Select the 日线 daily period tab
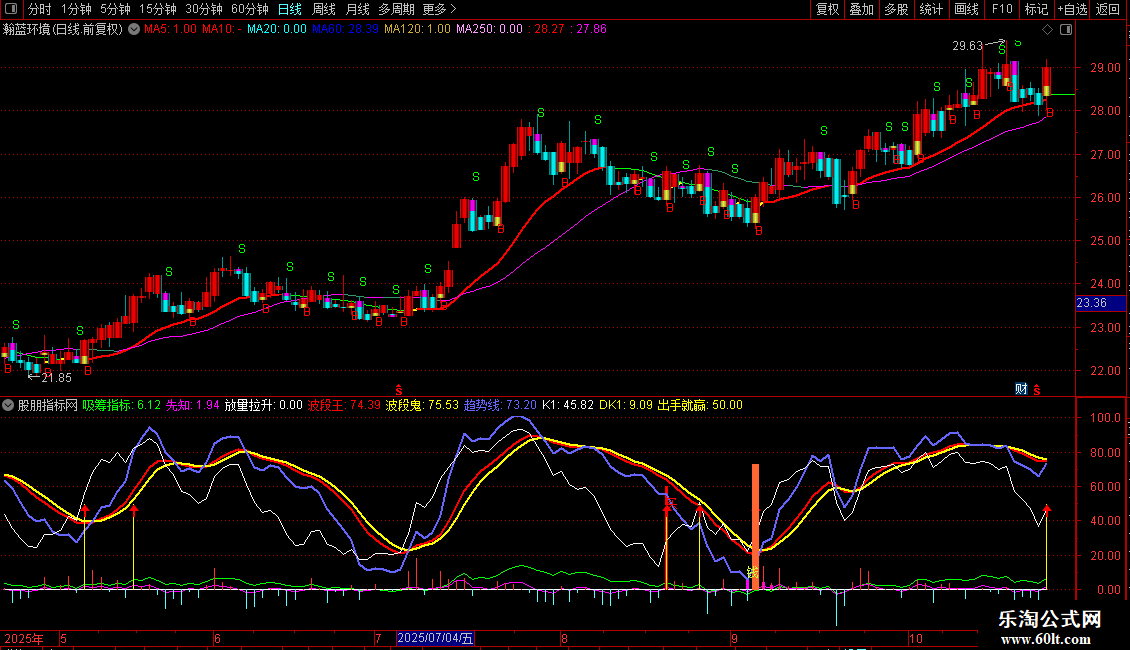 pyautogui.click(x=290, y=9)
